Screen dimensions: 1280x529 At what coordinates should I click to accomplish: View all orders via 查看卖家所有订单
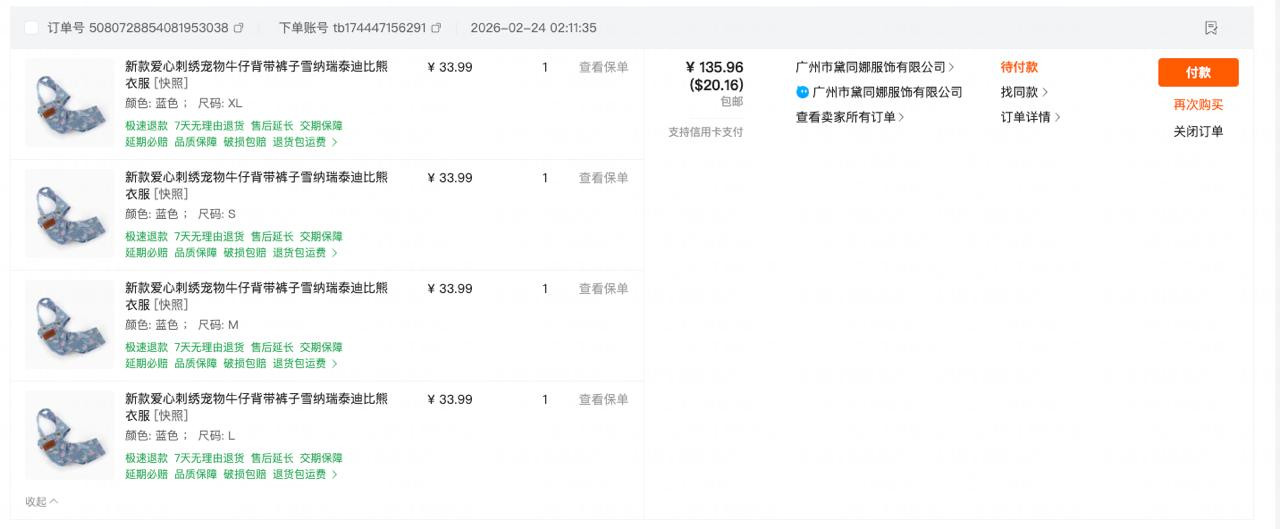[x=850, y=117]
